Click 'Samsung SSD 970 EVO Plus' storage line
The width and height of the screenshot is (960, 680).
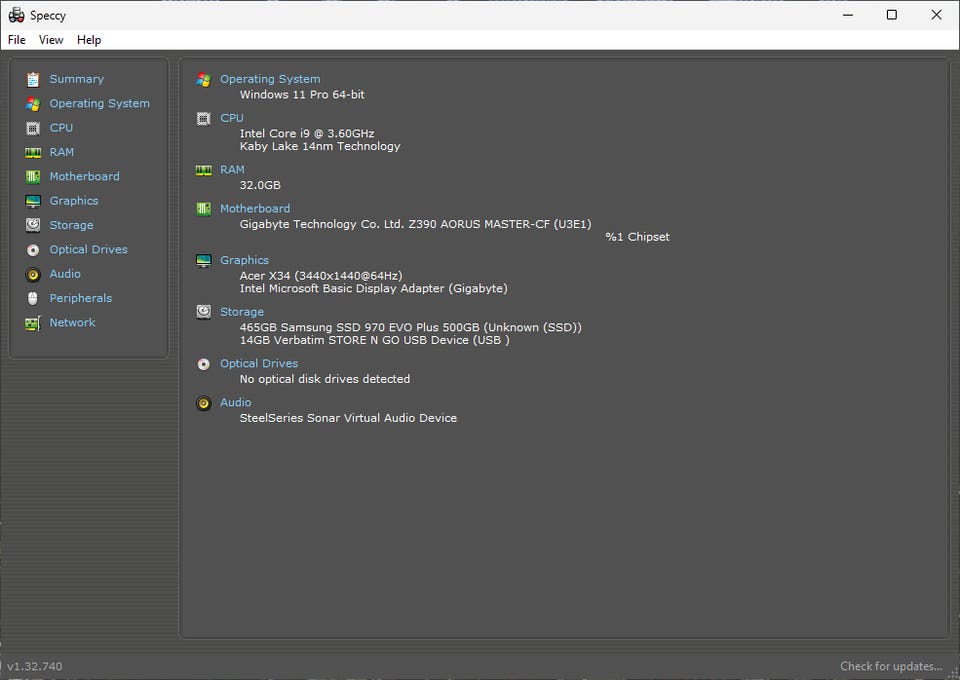click(x=410, y=327)
